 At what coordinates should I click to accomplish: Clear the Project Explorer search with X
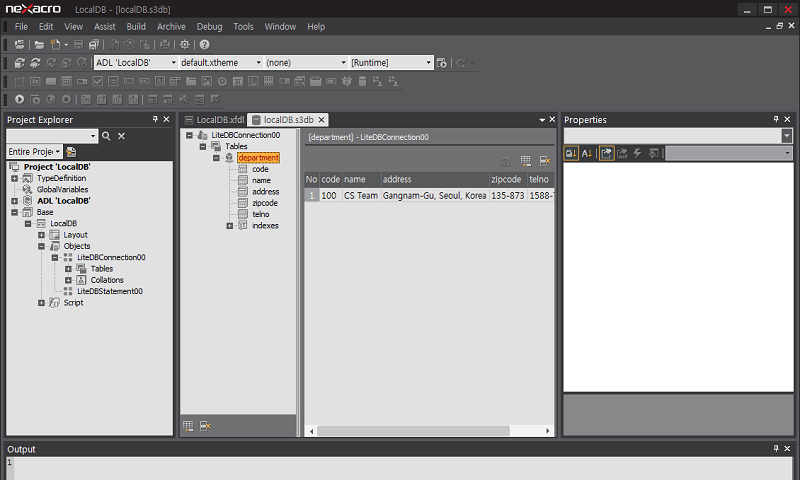[x=121, y=136]
